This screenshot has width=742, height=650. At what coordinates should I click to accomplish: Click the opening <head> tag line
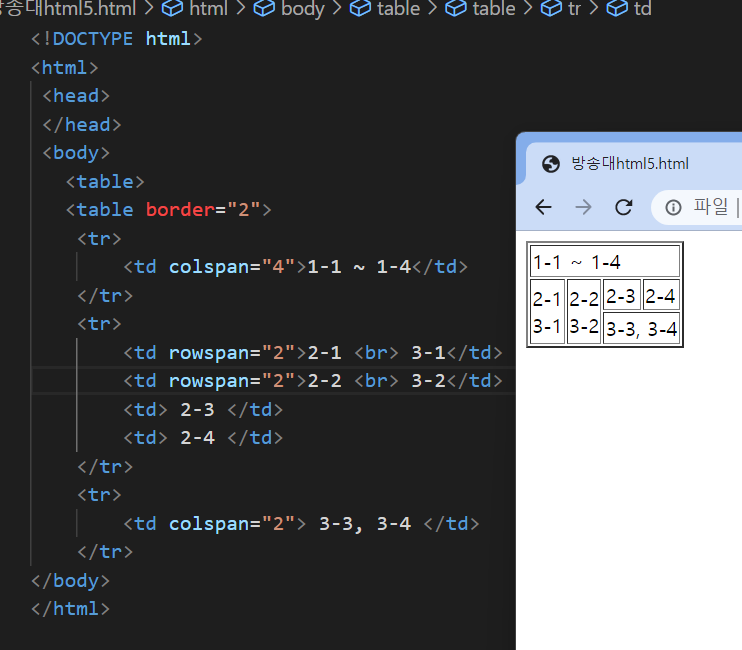point(76,96)
